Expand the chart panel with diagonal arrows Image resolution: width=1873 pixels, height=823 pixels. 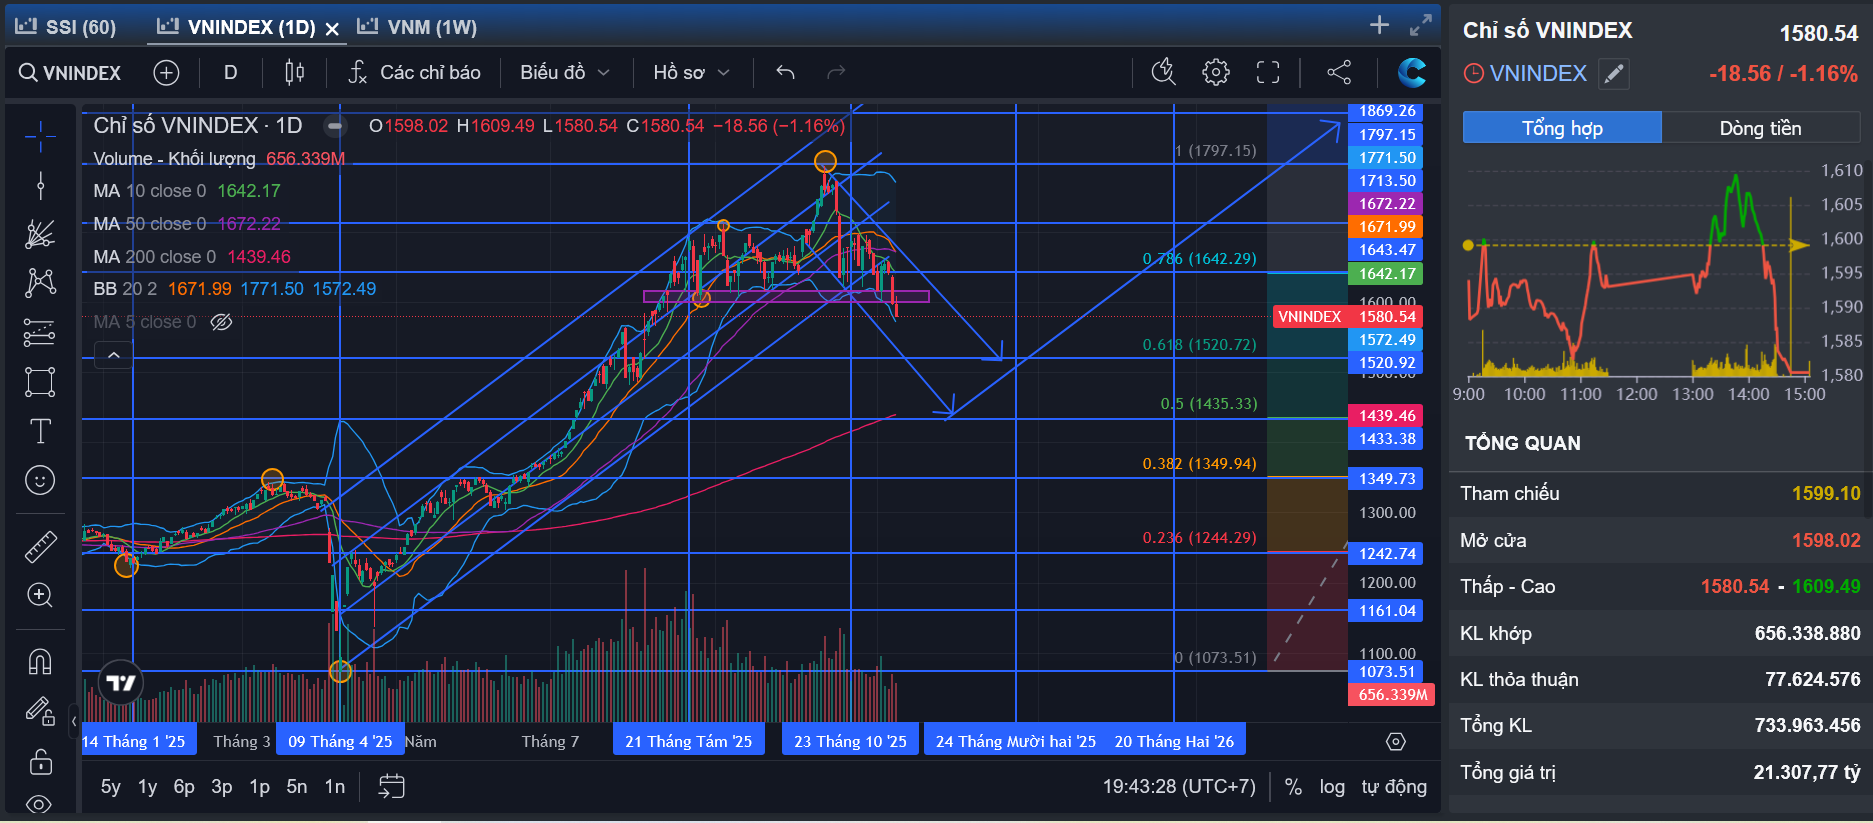click(x=1421, y=25)
